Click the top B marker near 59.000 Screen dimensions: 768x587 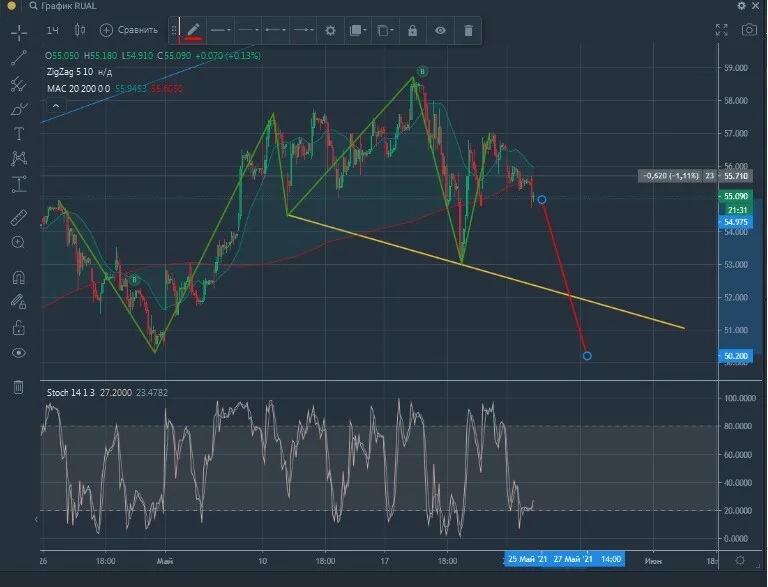click(422, 72)
